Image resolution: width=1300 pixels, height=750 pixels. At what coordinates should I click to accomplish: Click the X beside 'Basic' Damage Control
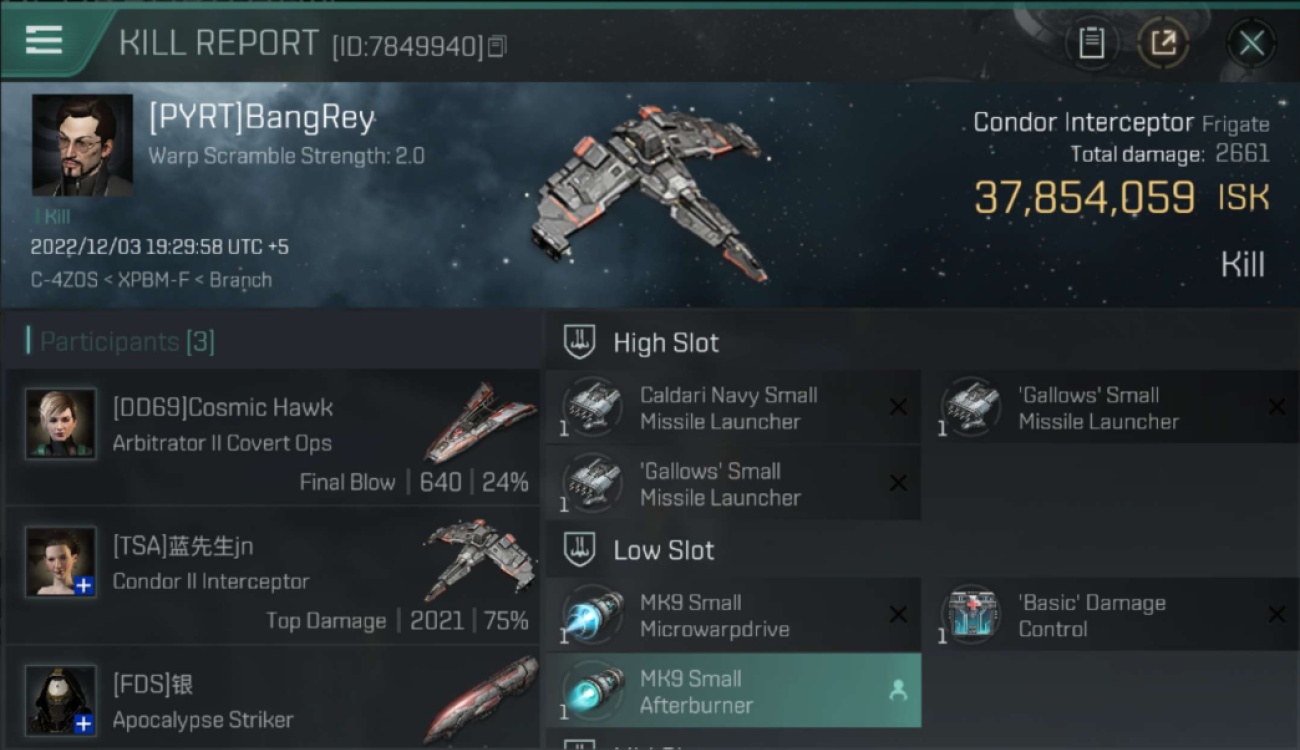point(1276,615)
